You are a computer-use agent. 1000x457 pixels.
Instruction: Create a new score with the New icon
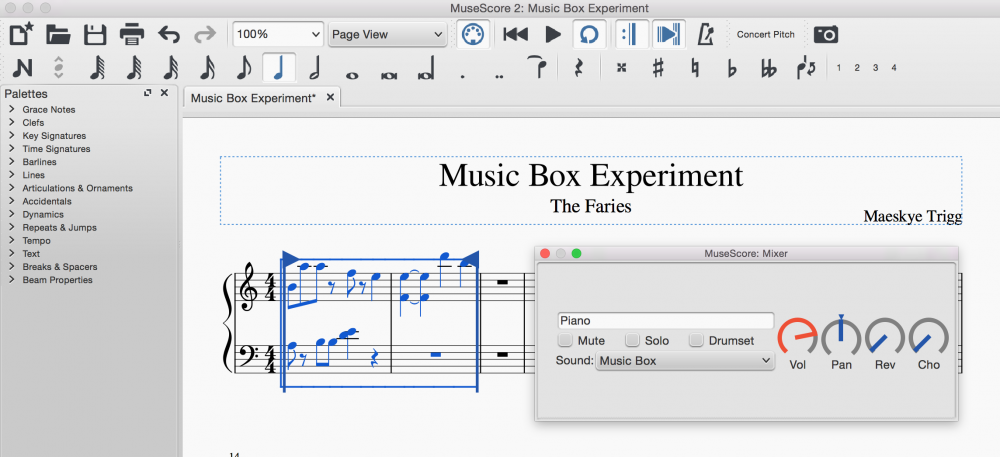coord(22,34)
